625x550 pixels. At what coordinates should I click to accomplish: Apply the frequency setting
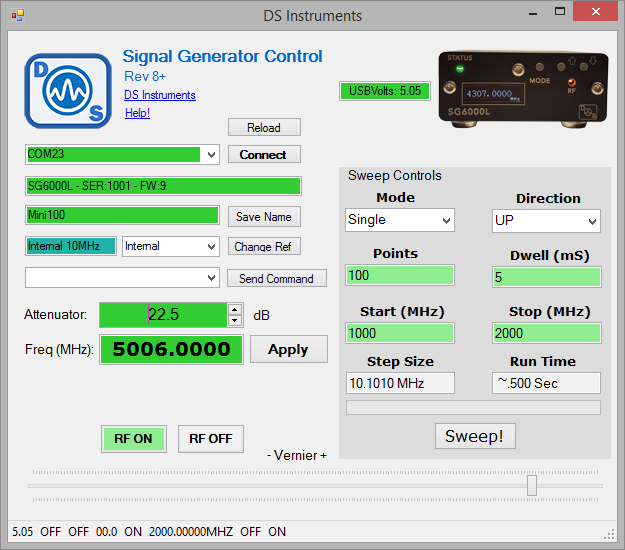pyautogui.click(x=287, y=349)
